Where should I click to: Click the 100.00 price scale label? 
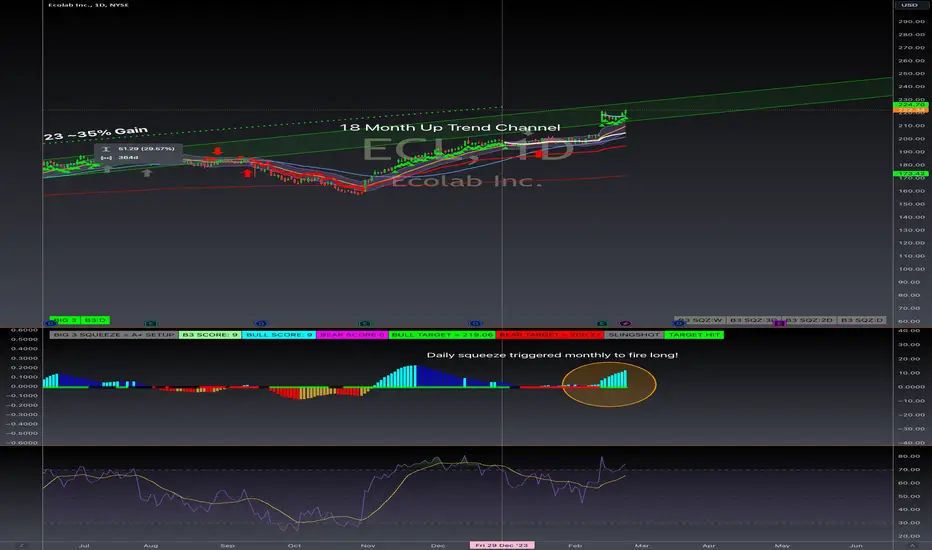click(x=911, y=269)
